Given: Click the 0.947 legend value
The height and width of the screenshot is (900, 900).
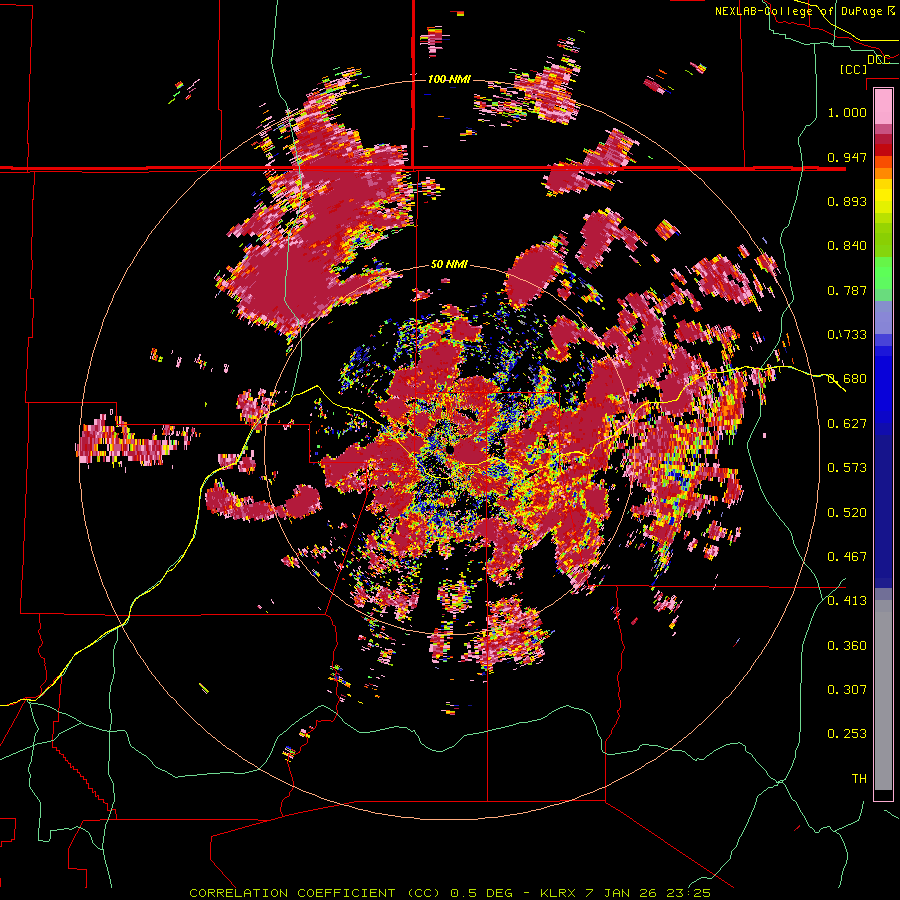Looking at the screenshot, I should (847, 157).
